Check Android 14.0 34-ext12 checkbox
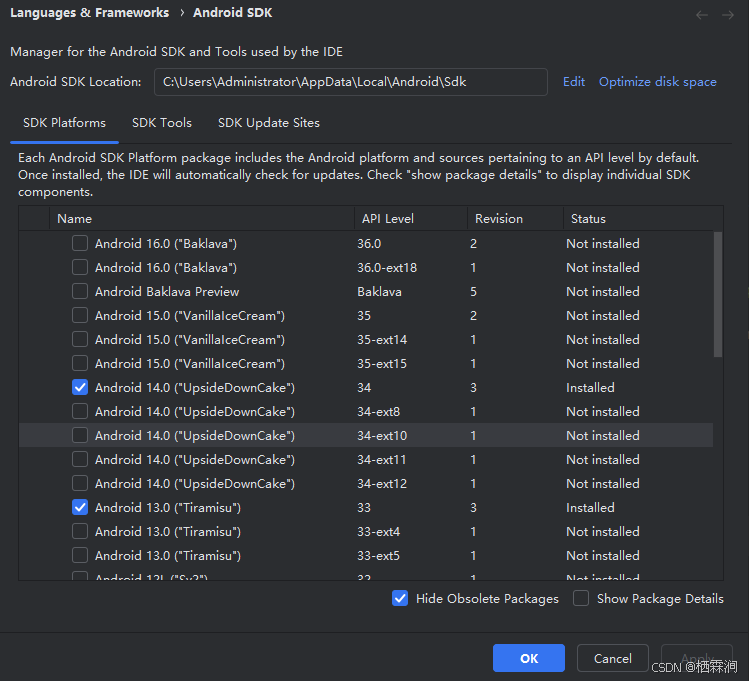The height and width of the screenshot is (681, 749). pyautogui.click(x=80, y=483)
